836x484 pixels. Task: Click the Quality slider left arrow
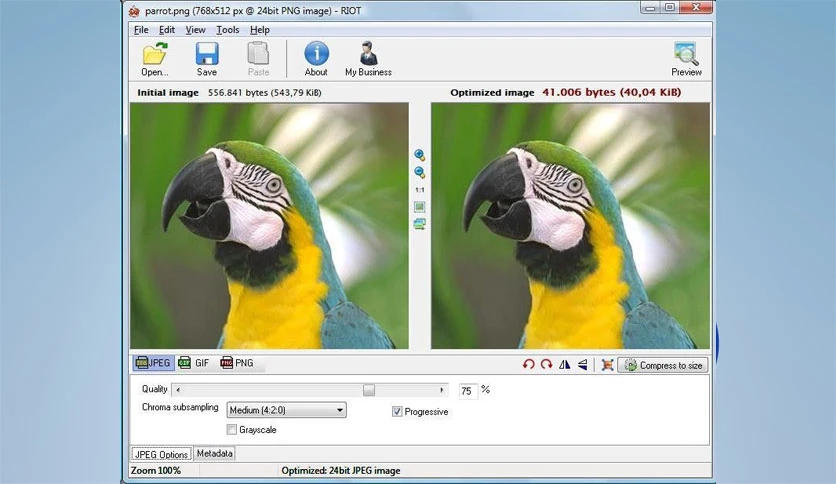(178, 390)
